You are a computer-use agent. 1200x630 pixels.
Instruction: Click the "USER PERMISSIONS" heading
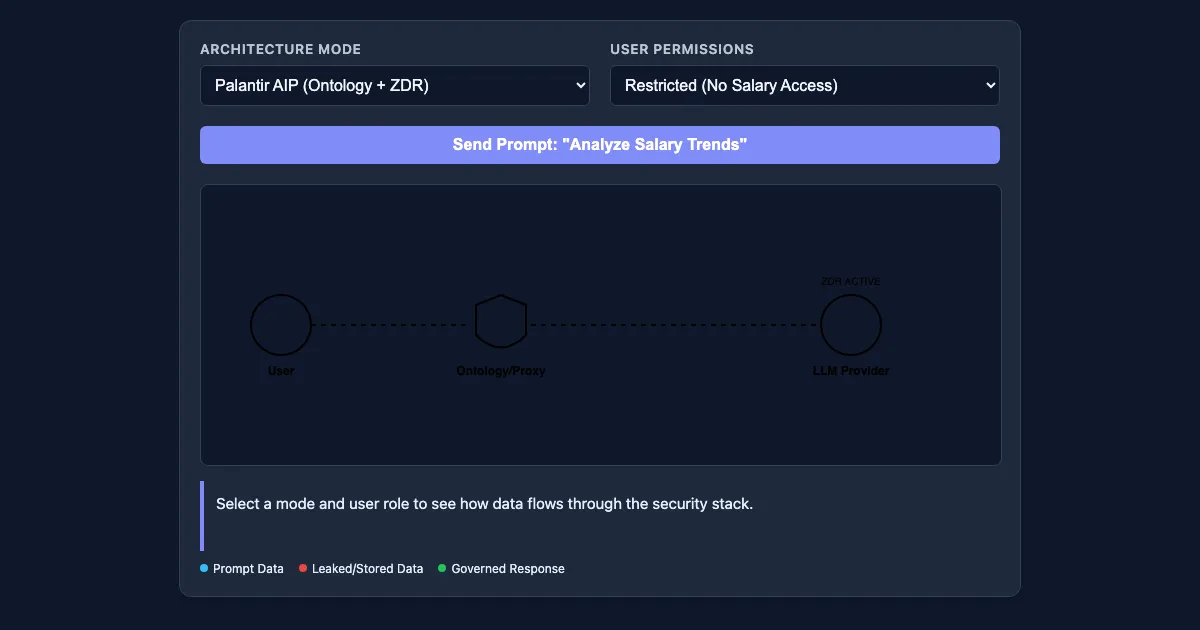click(682, 49)
